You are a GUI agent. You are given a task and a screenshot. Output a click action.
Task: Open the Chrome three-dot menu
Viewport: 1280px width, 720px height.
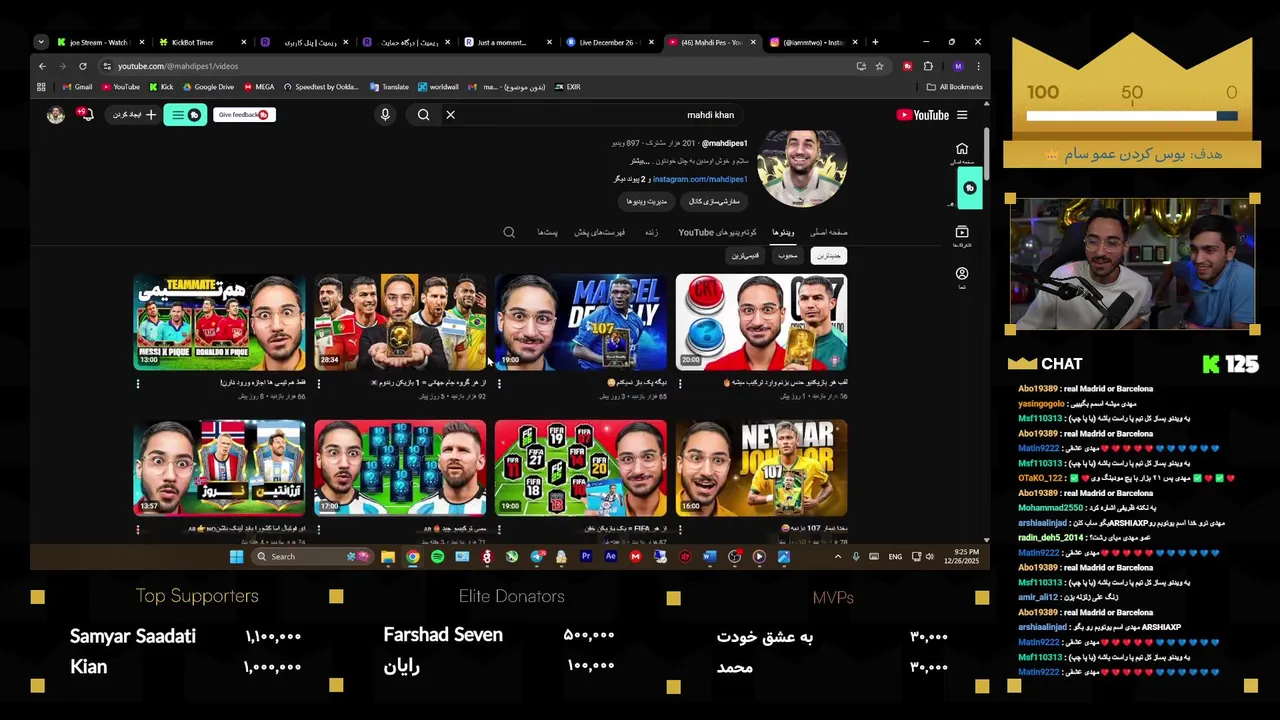click(977, 66)
